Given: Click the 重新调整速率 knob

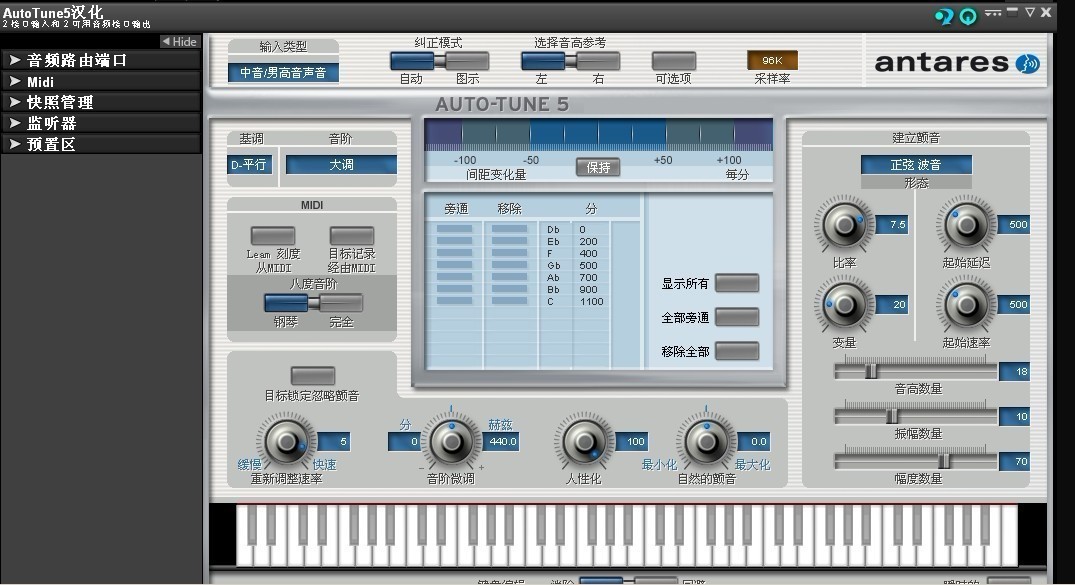Looking at the screenshot, I should (x=285, y=440).
